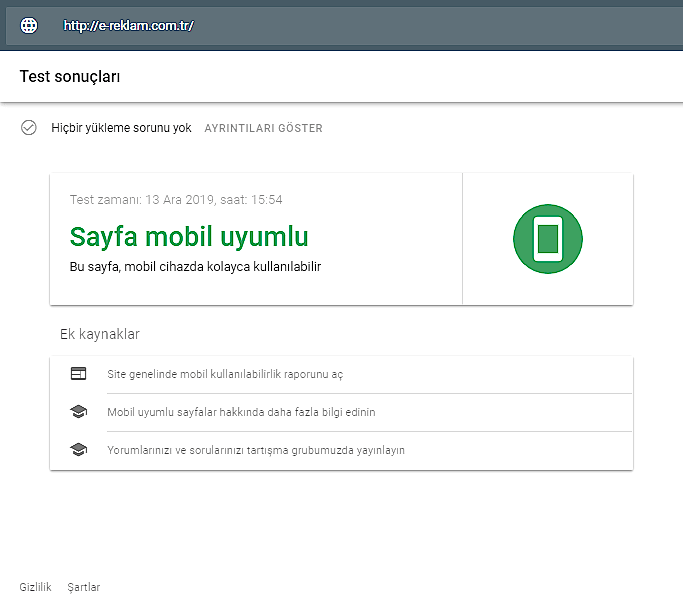Click graduation cap icon beside 'Yorumlarınızı ve sorularınızı'

coord(78,450)
